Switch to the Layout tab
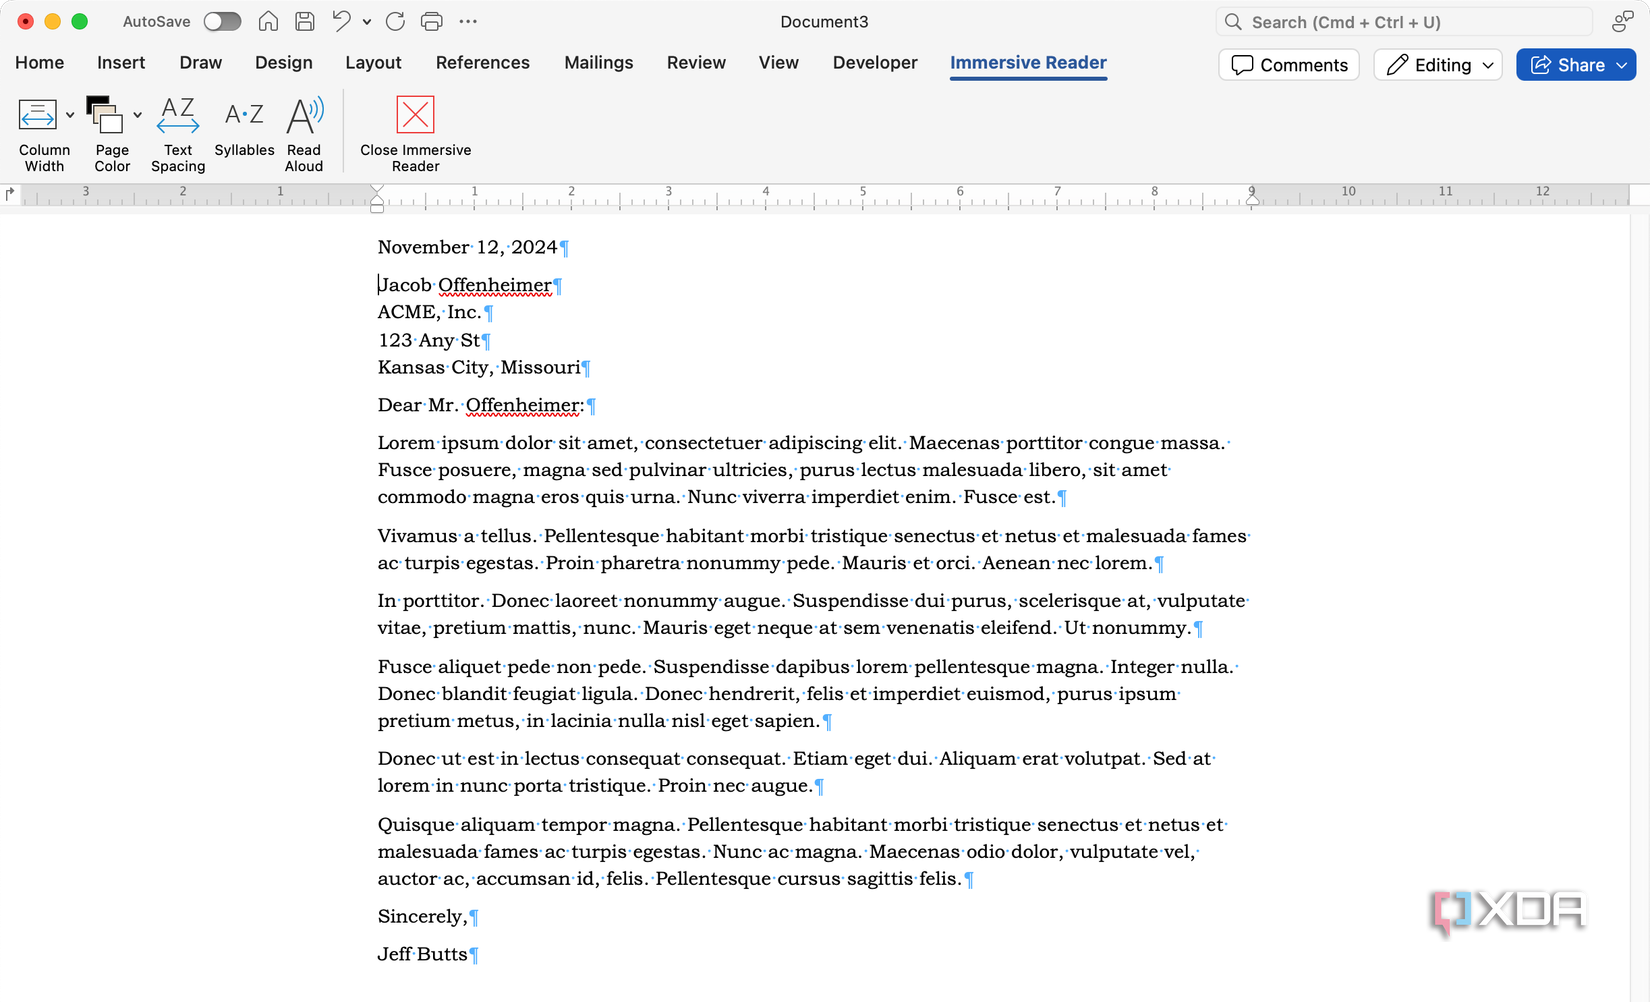The height and width of the screenshot is (1002, 1650). point(373,62)
